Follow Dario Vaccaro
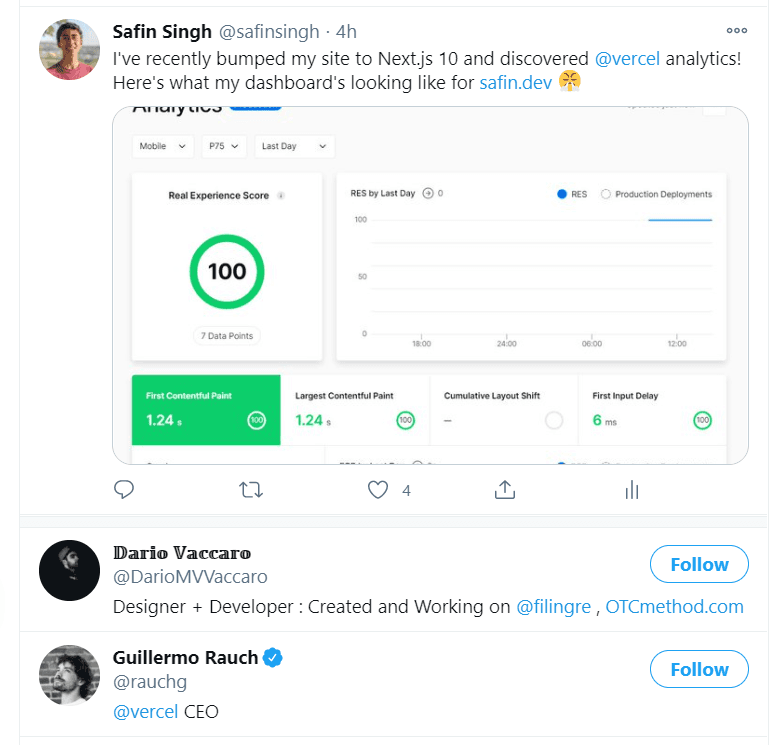 coord(699,564)
